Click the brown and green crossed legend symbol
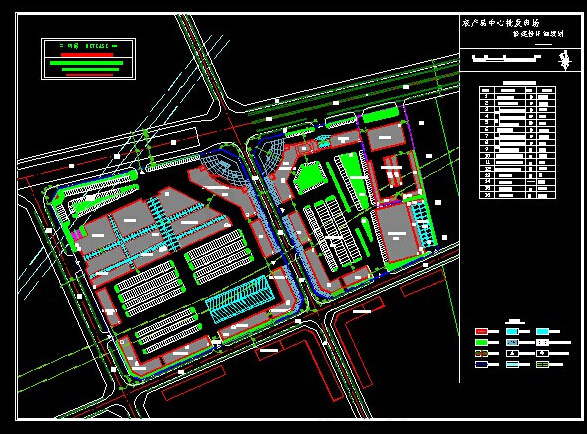Viewport: 587px width, 434px height. 481,353
